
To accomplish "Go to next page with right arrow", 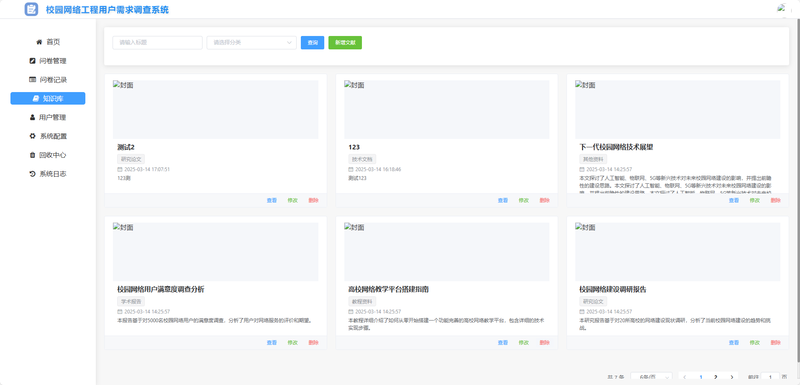I will [x=732, y=377].
